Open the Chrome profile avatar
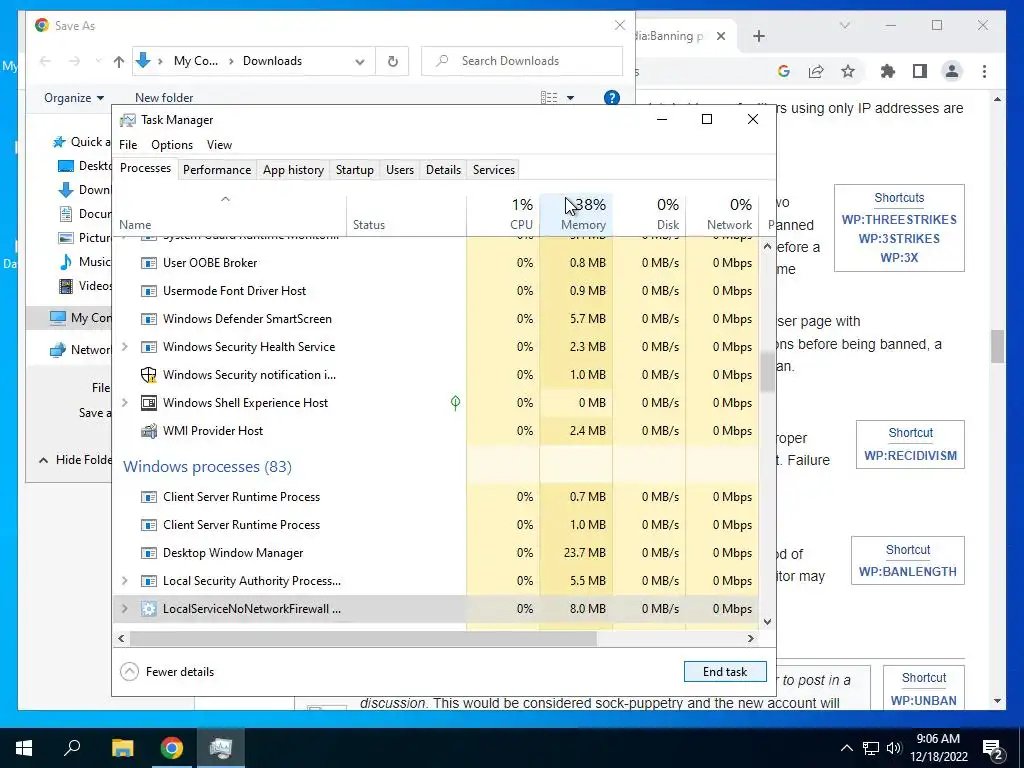1024x768 pixels. point(952,71)
